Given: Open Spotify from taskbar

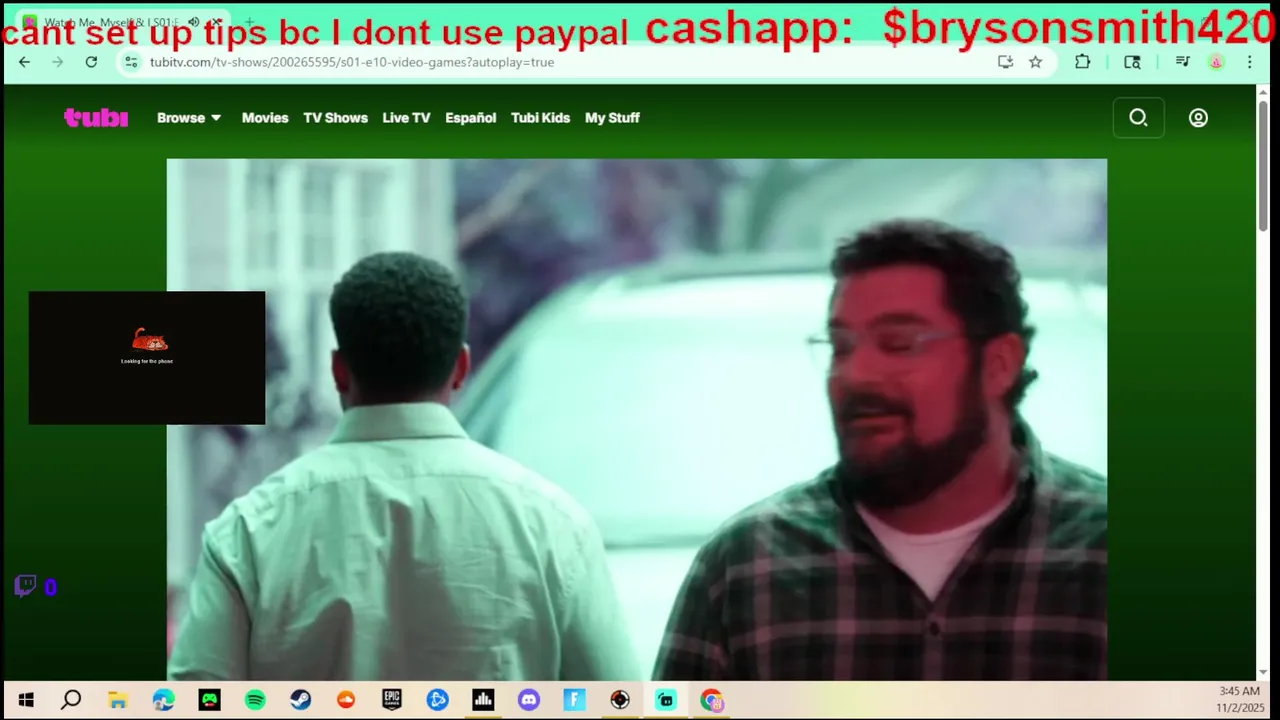Looking at the screenshot, I should (x=255, y=700).
